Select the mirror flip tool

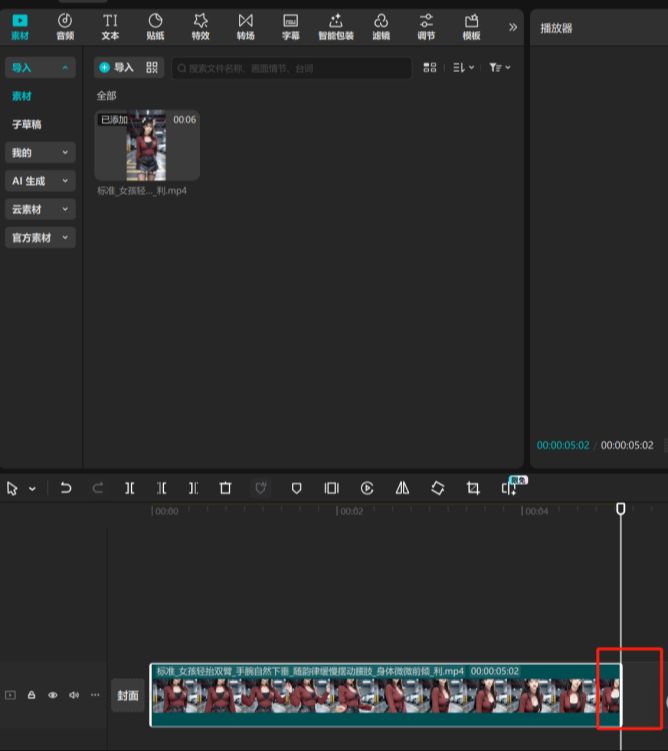(x=402, y=488)
